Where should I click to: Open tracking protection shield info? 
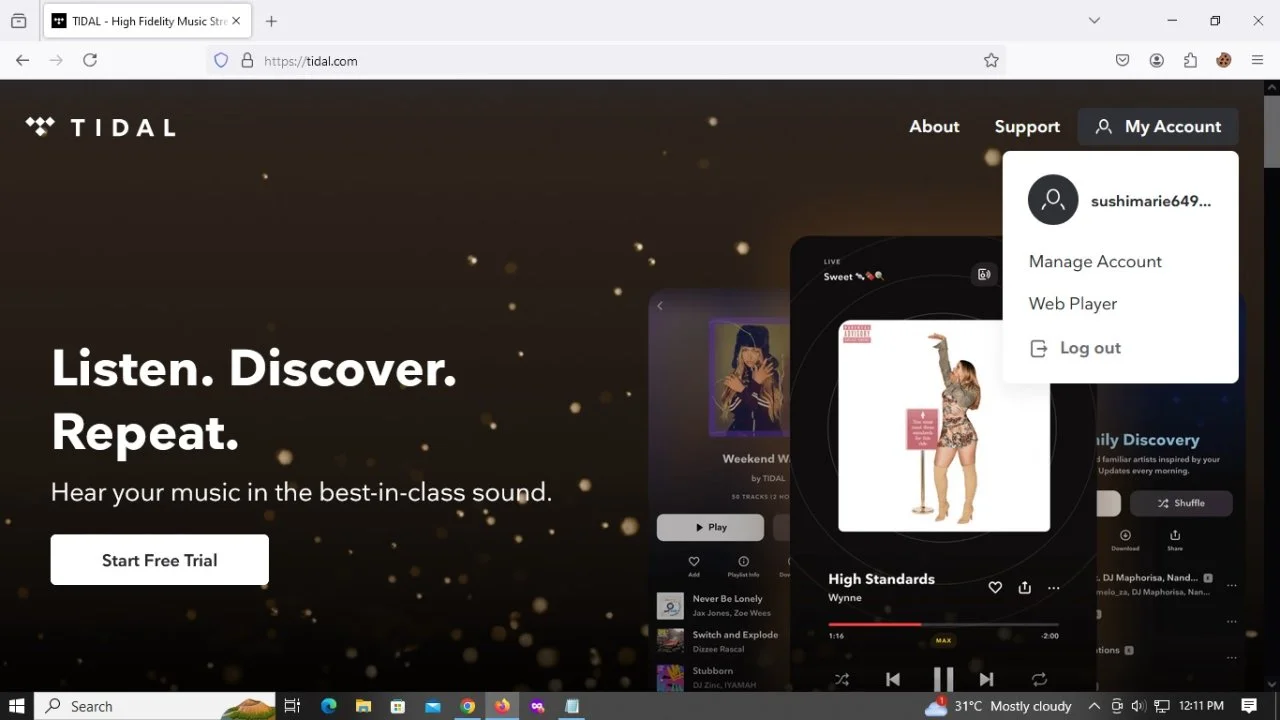click(x=222, y=60)
